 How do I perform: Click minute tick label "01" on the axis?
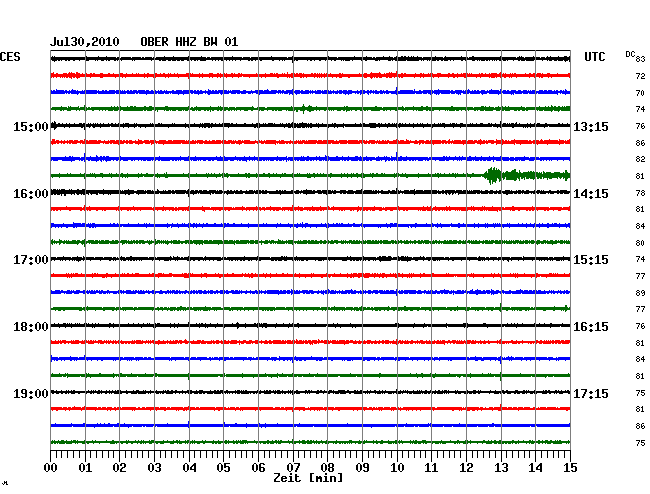[x=85, y=468]
